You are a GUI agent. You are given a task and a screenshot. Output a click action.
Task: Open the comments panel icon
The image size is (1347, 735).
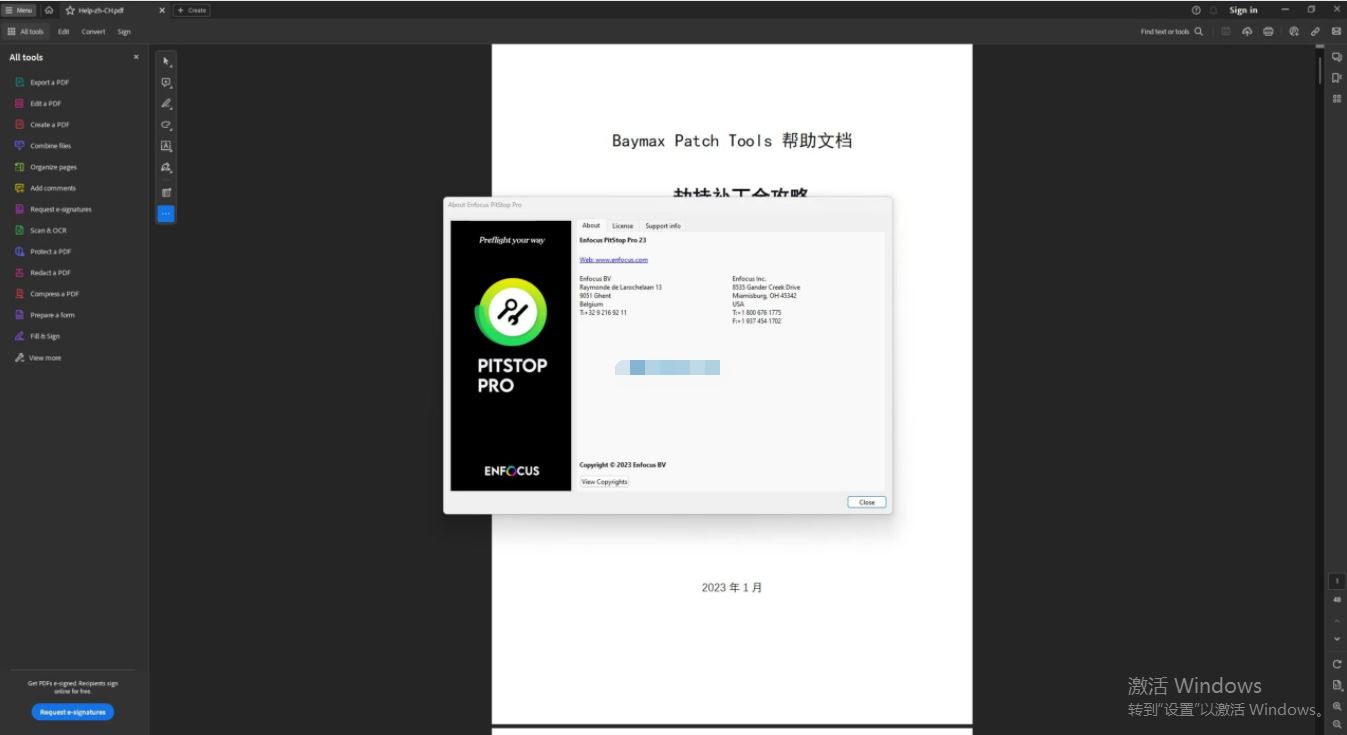click(1337, 57)
